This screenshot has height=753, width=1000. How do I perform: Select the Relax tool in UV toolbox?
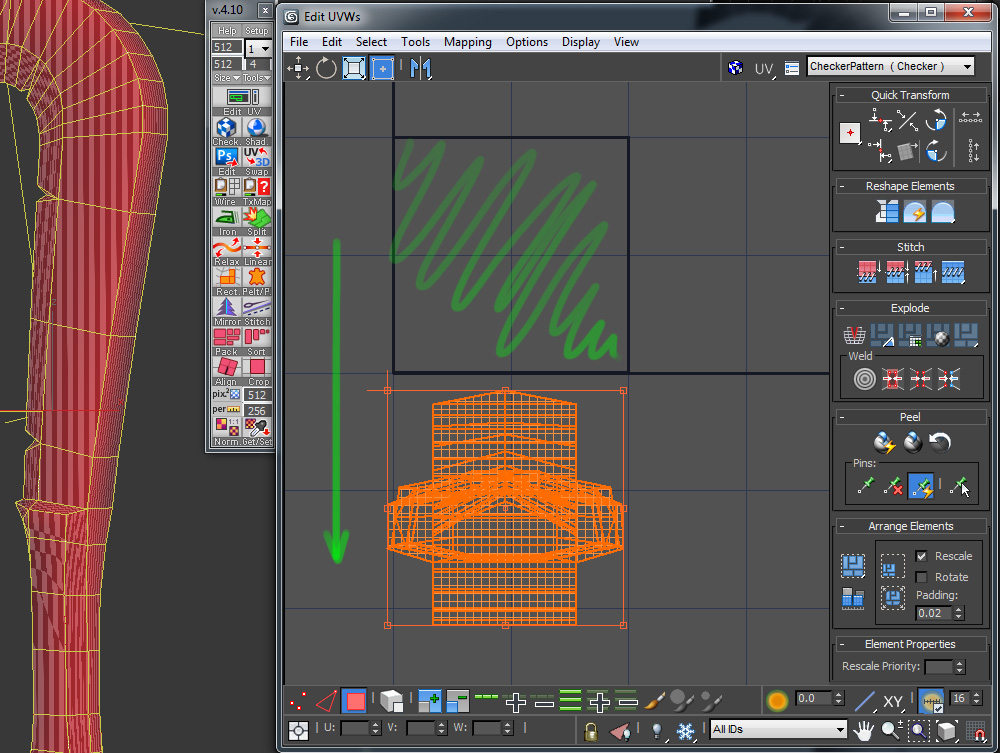(226, 246)
